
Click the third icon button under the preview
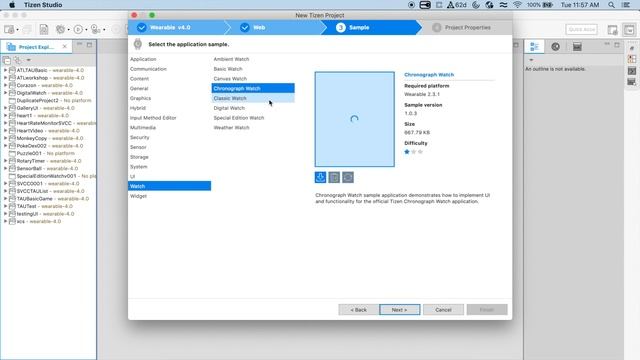click(x=348, y=177)
